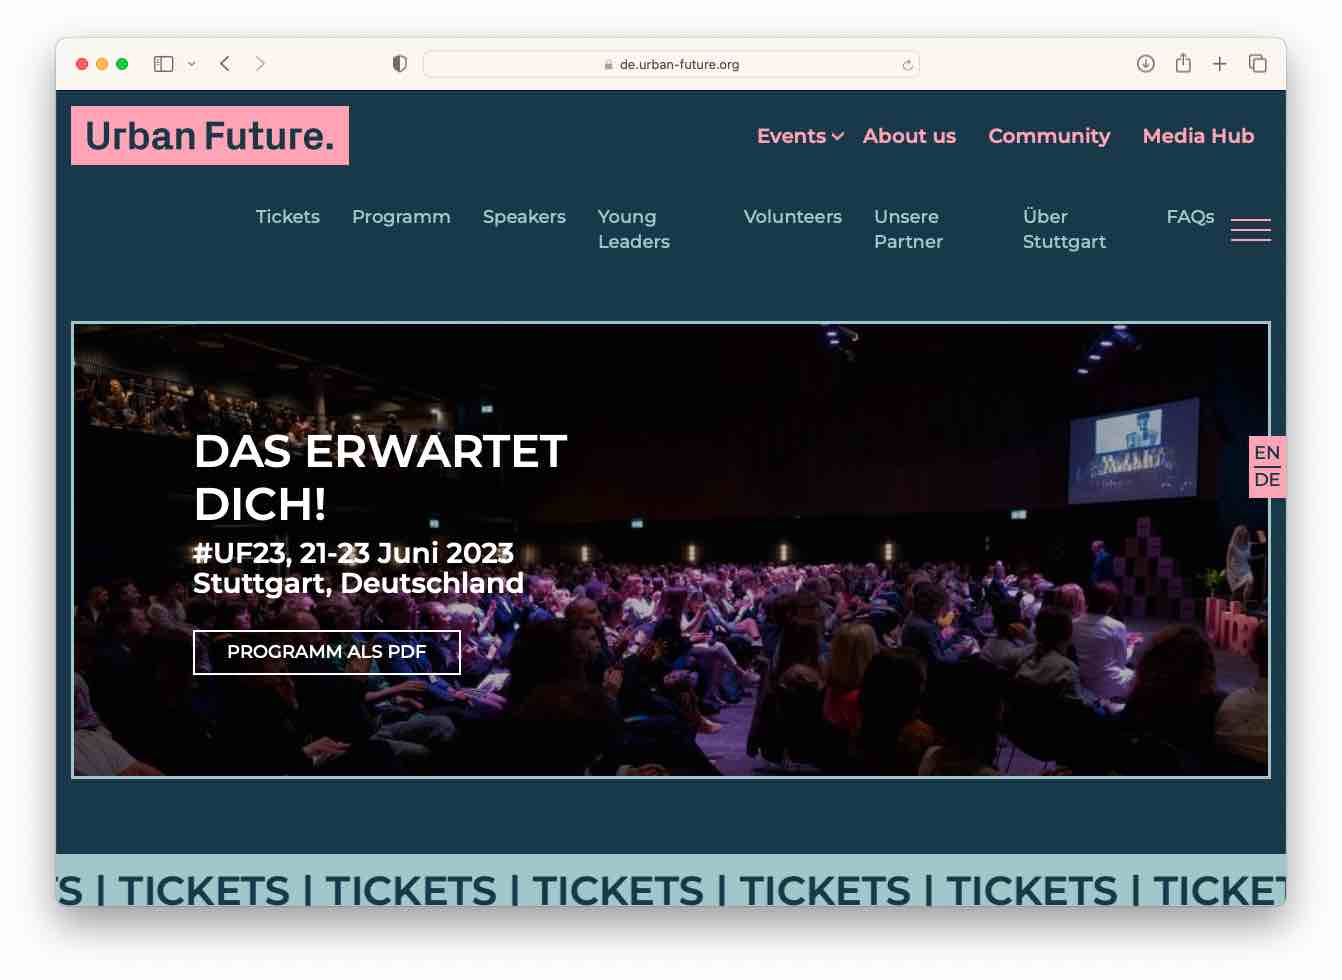Click the green fullscreen button

coord(122,64)
